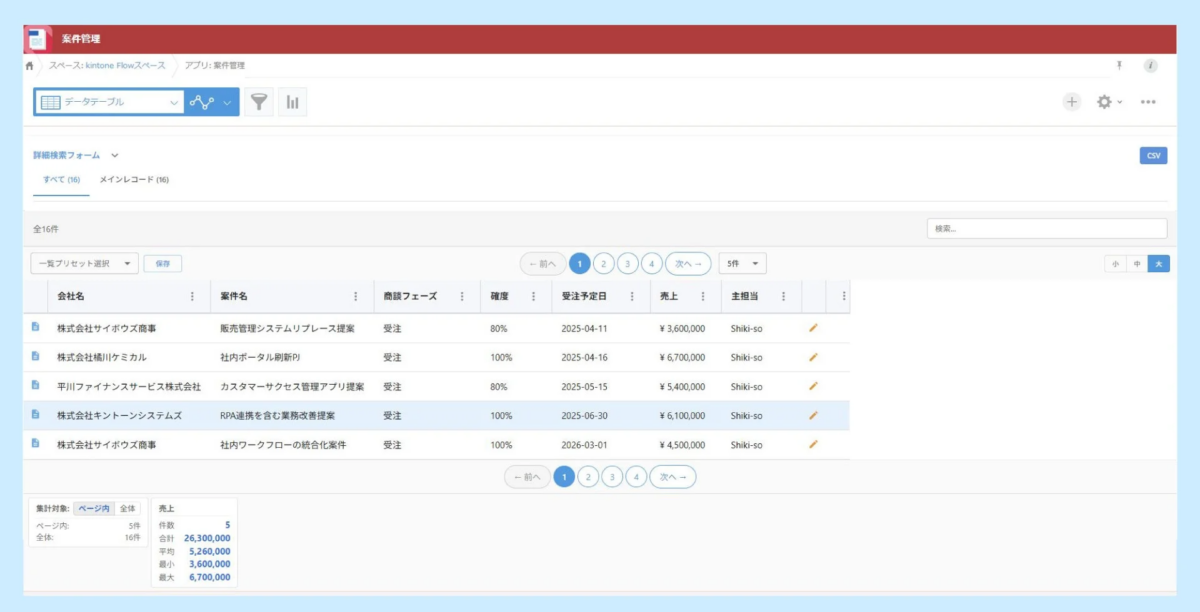Click the 2026-03-01 date cell
Image resolution: width=1200 pixels, height=612 pixels.
(584, 444)
